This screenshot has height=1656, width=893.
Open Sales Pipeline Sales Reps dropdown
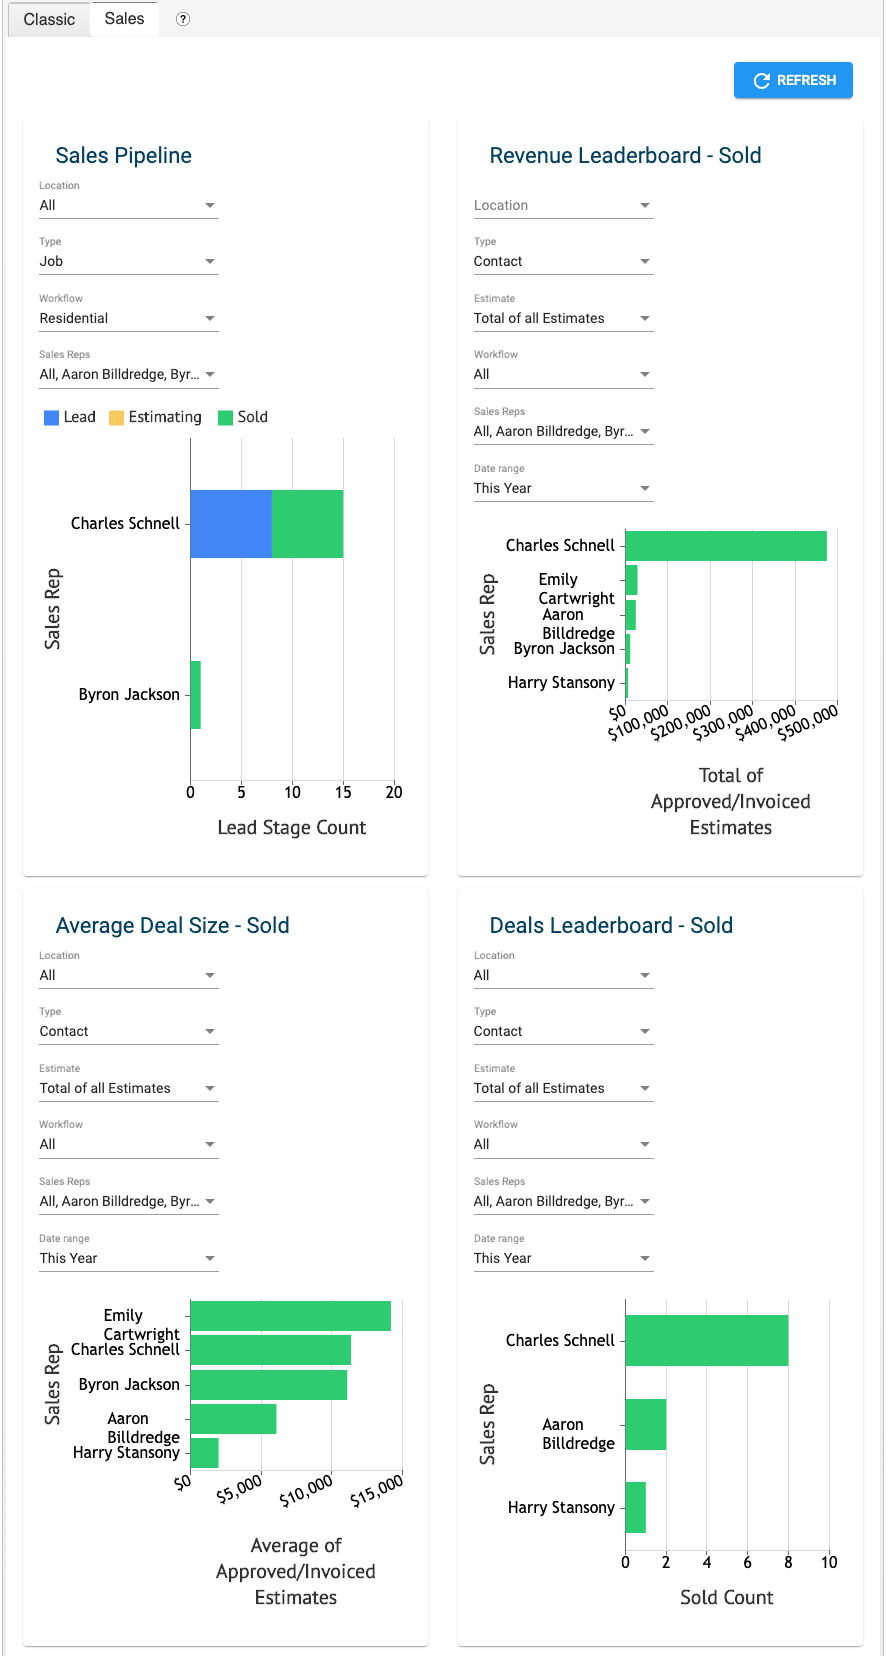pyautogui.click(x=128, y=374)
